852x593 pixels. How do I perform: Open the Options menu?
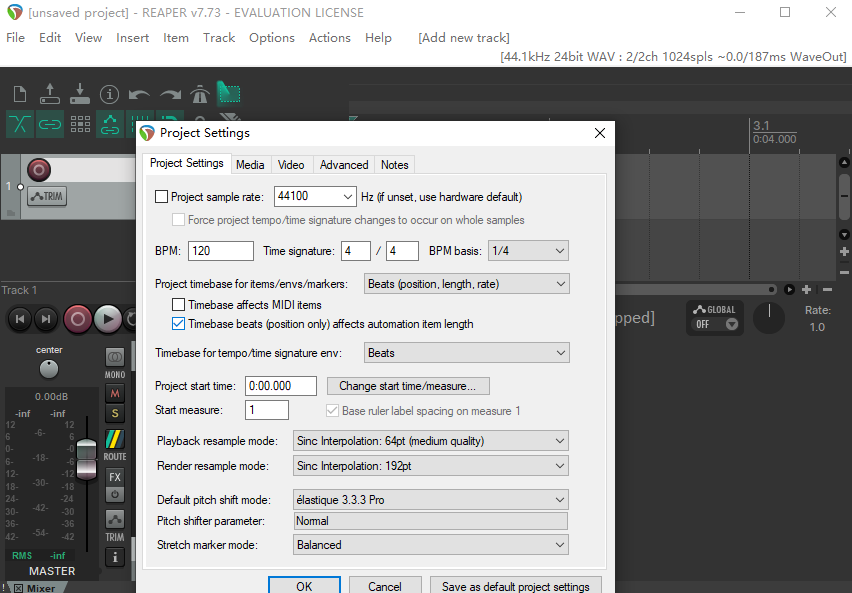coord(272,38)
